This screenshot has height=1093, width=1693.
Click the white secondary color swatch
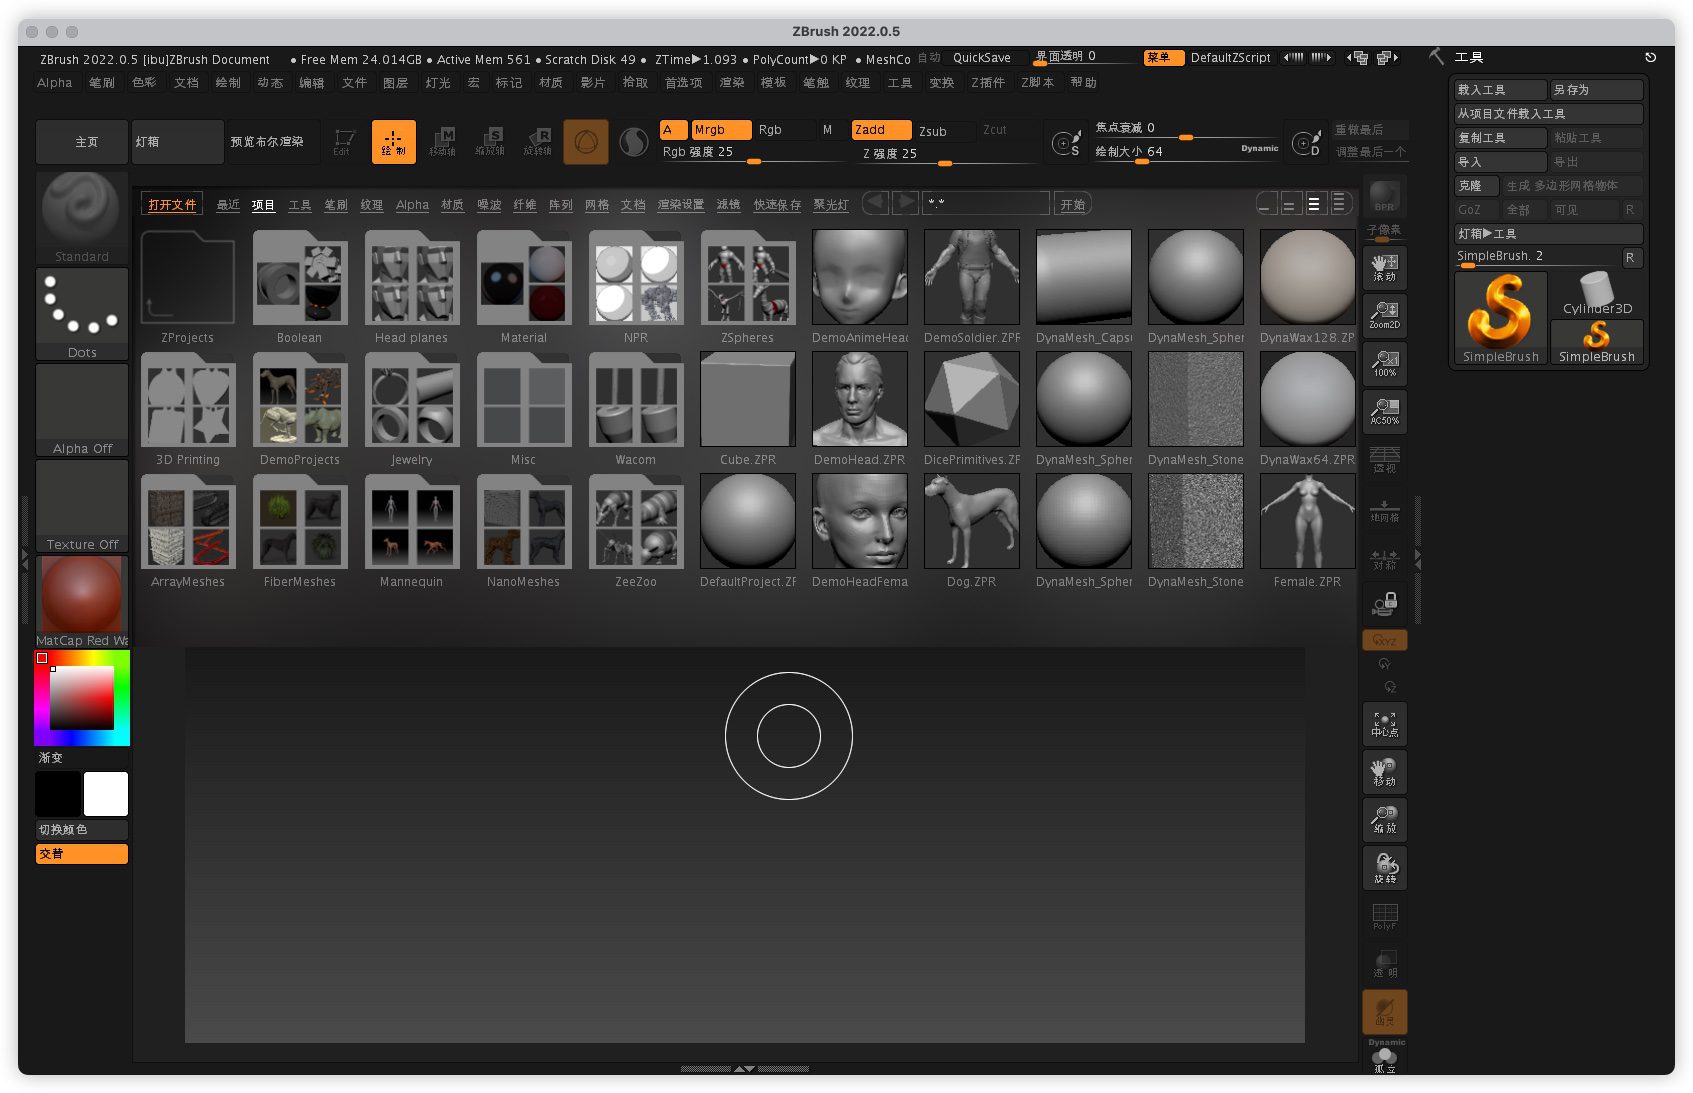coord(105,794)
